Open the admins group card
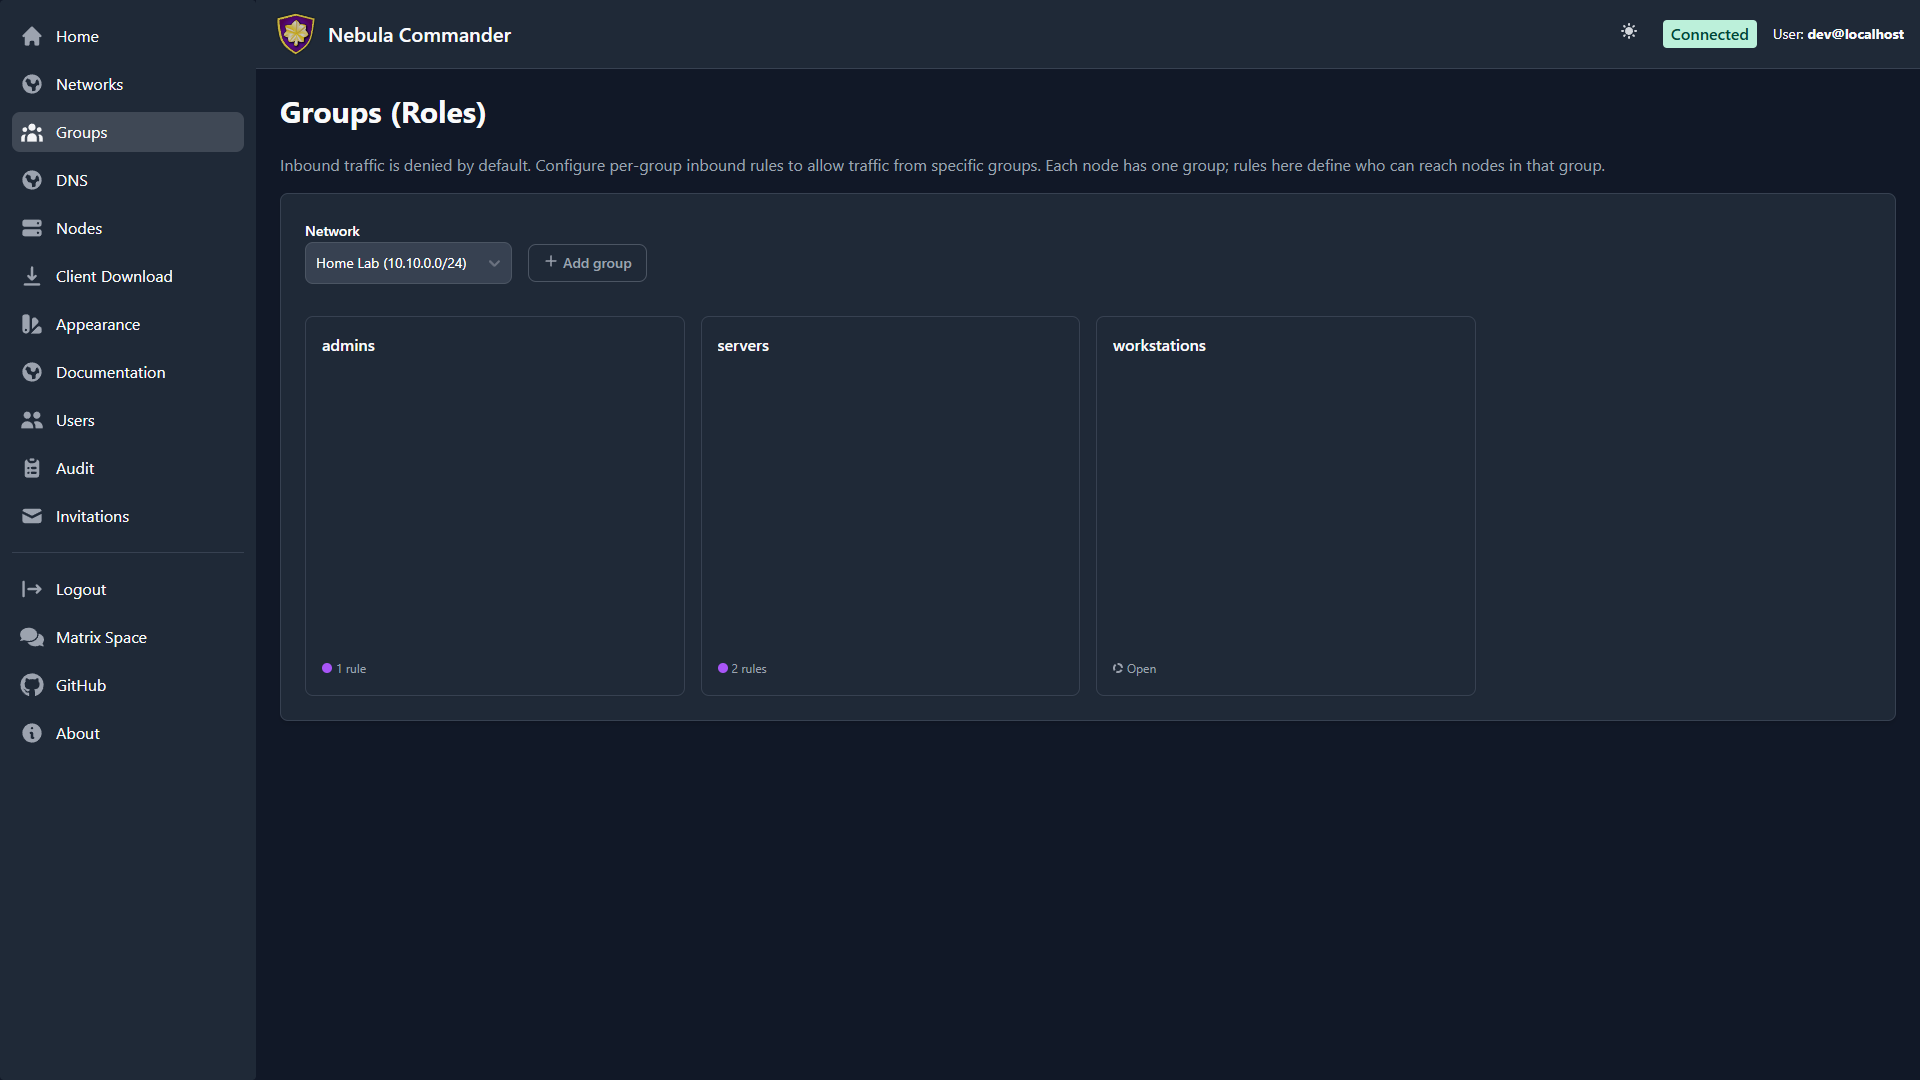This screenshot has width=1920, height=1080. (x=494, y=506)
